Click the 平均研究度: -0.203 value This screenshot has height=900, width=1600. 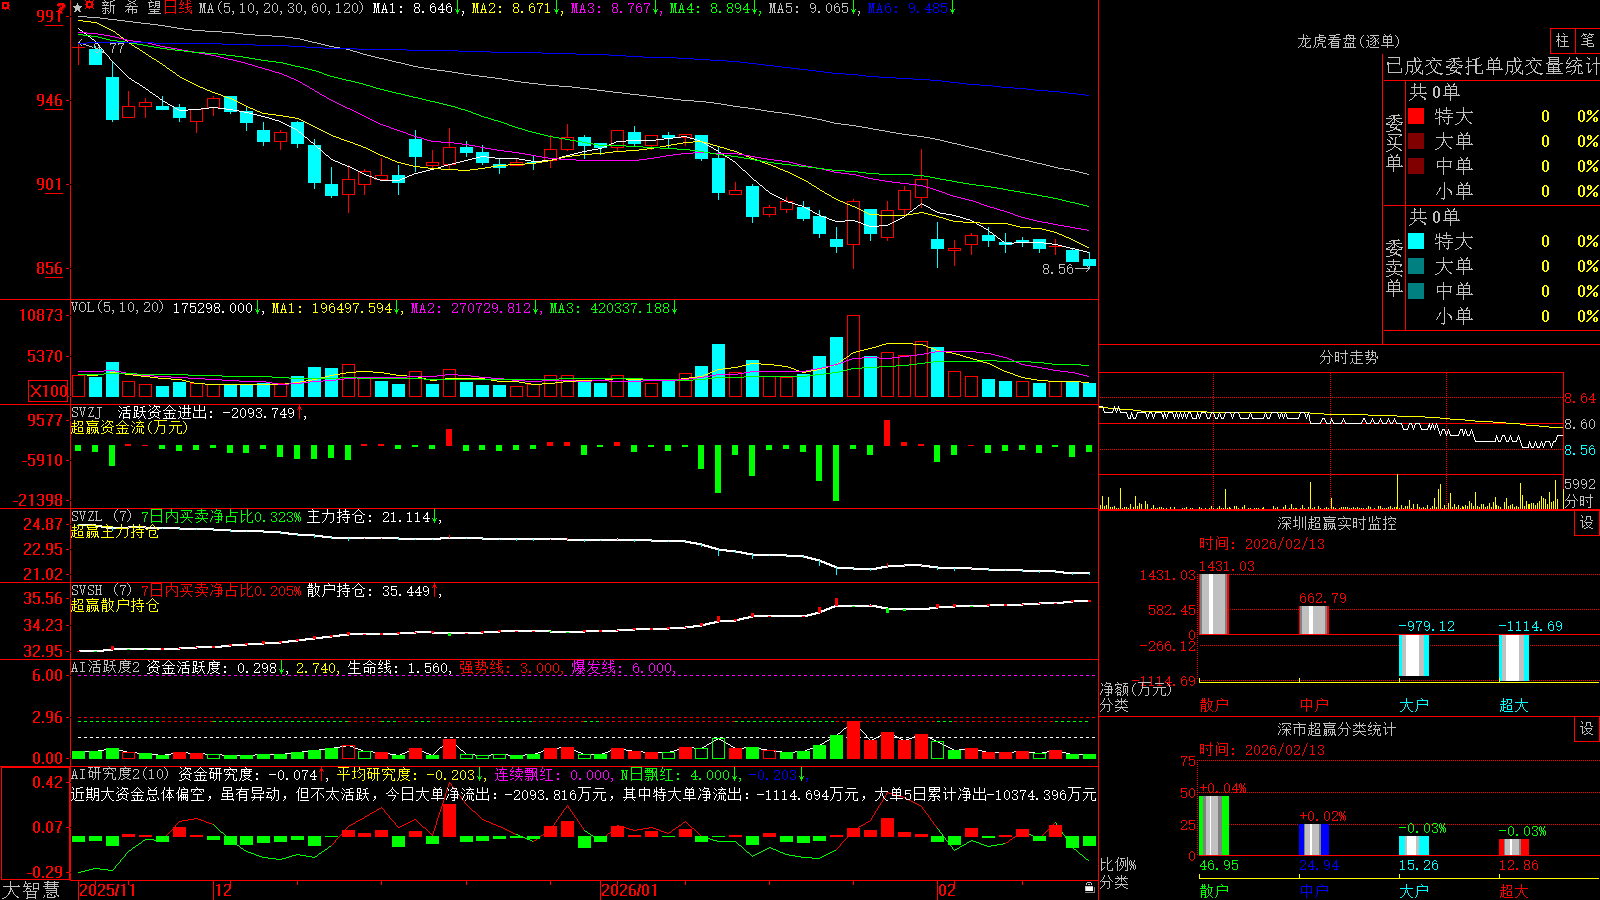(411, 774)
